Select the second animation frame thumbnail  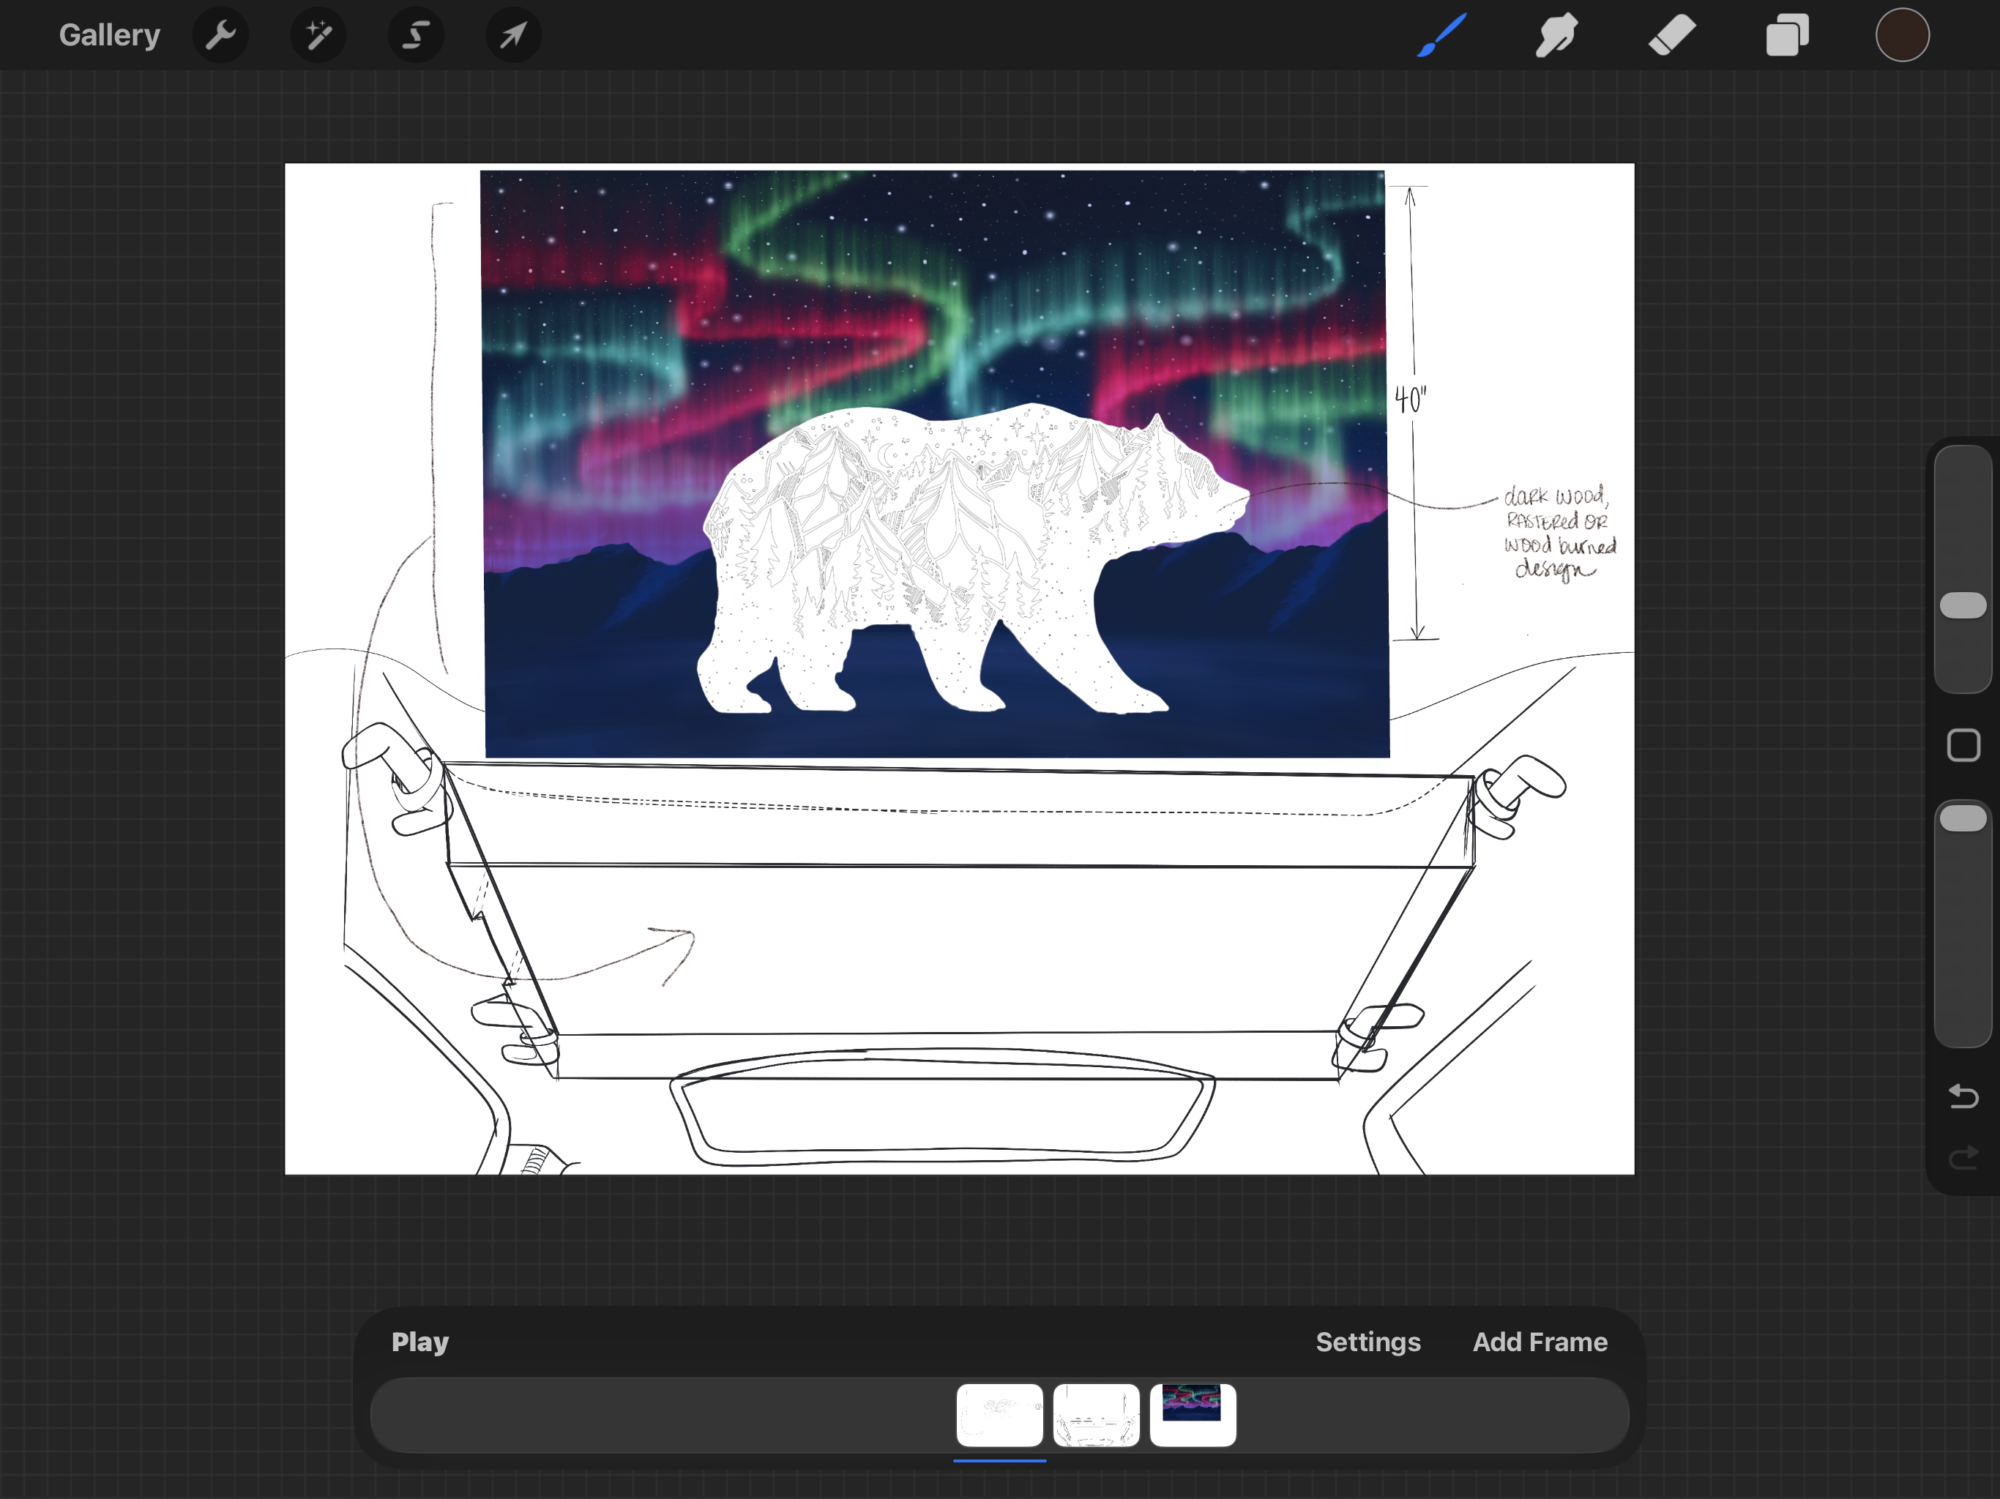pyautogui.click(x=1096, y=1415)
